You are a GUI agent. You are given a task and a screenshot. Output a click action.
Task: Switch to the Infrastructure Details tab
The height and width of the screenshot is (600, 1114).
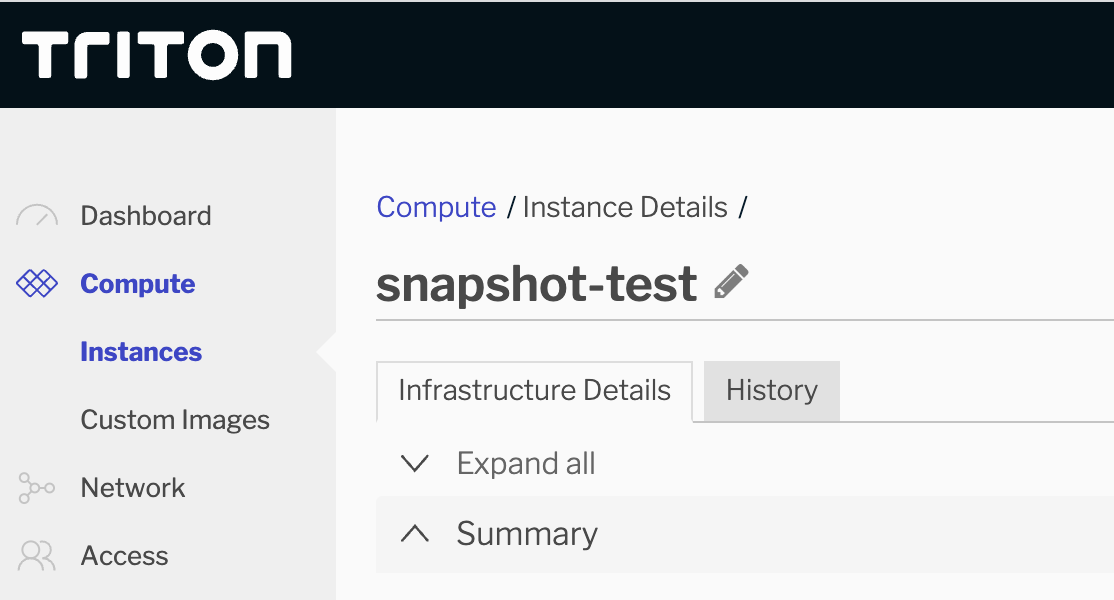click(534, 390)
